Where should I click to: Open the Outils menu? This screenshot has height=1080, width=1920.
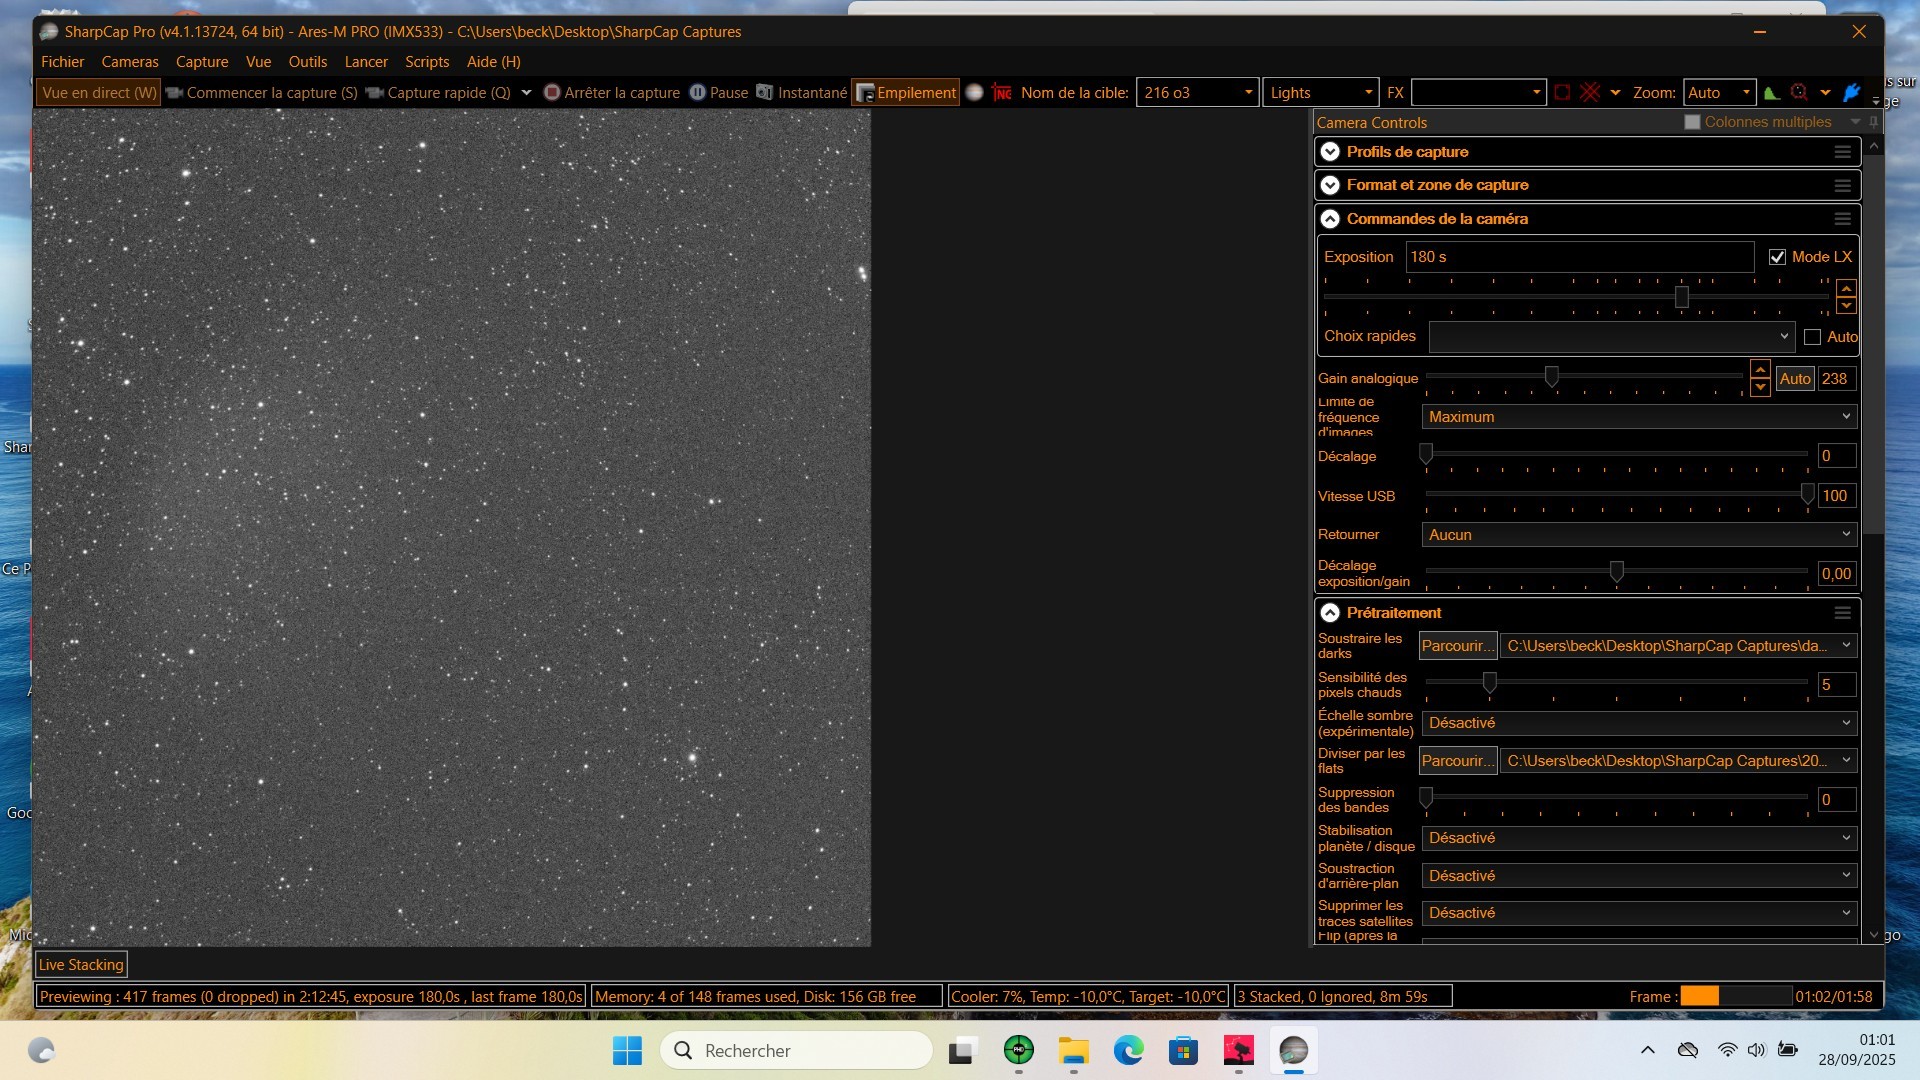pos(307,62)
